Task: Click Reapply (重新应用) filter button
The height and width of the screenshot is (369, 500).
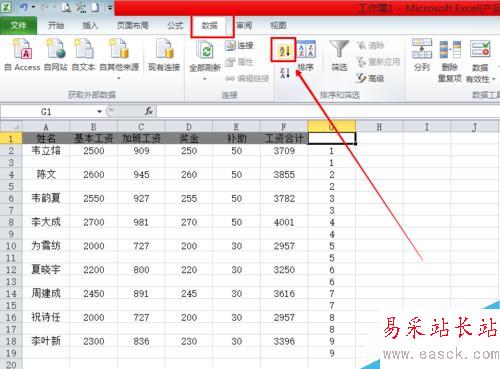Action: click(x=378, y=62)
